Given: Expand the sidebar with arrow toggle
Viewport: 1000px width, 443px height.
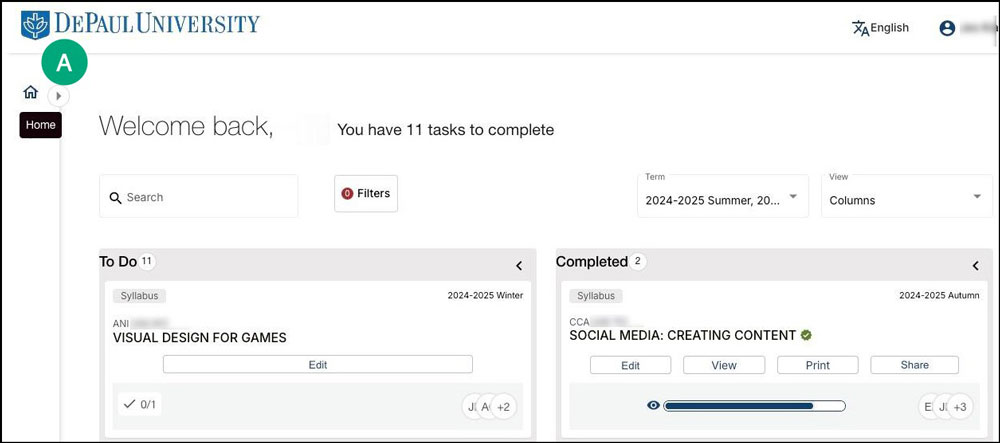Looking at the screenshot, I should pyautogui.click(x=59, y=96).
